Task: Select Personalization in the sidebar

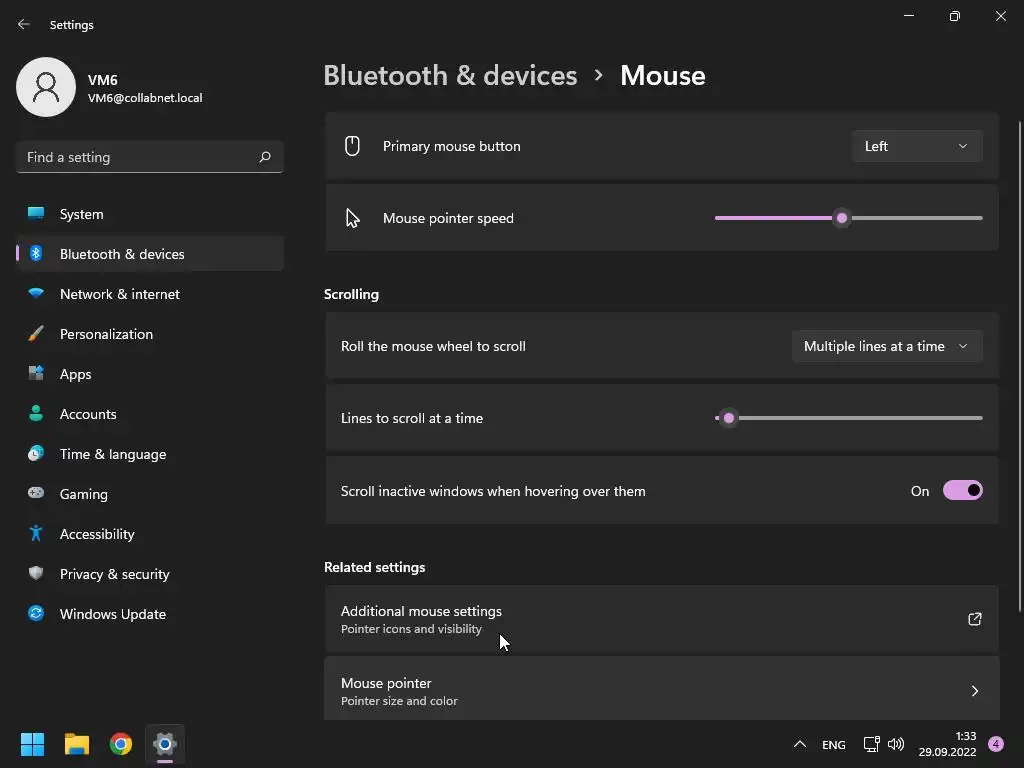Action: coord(106,334)
